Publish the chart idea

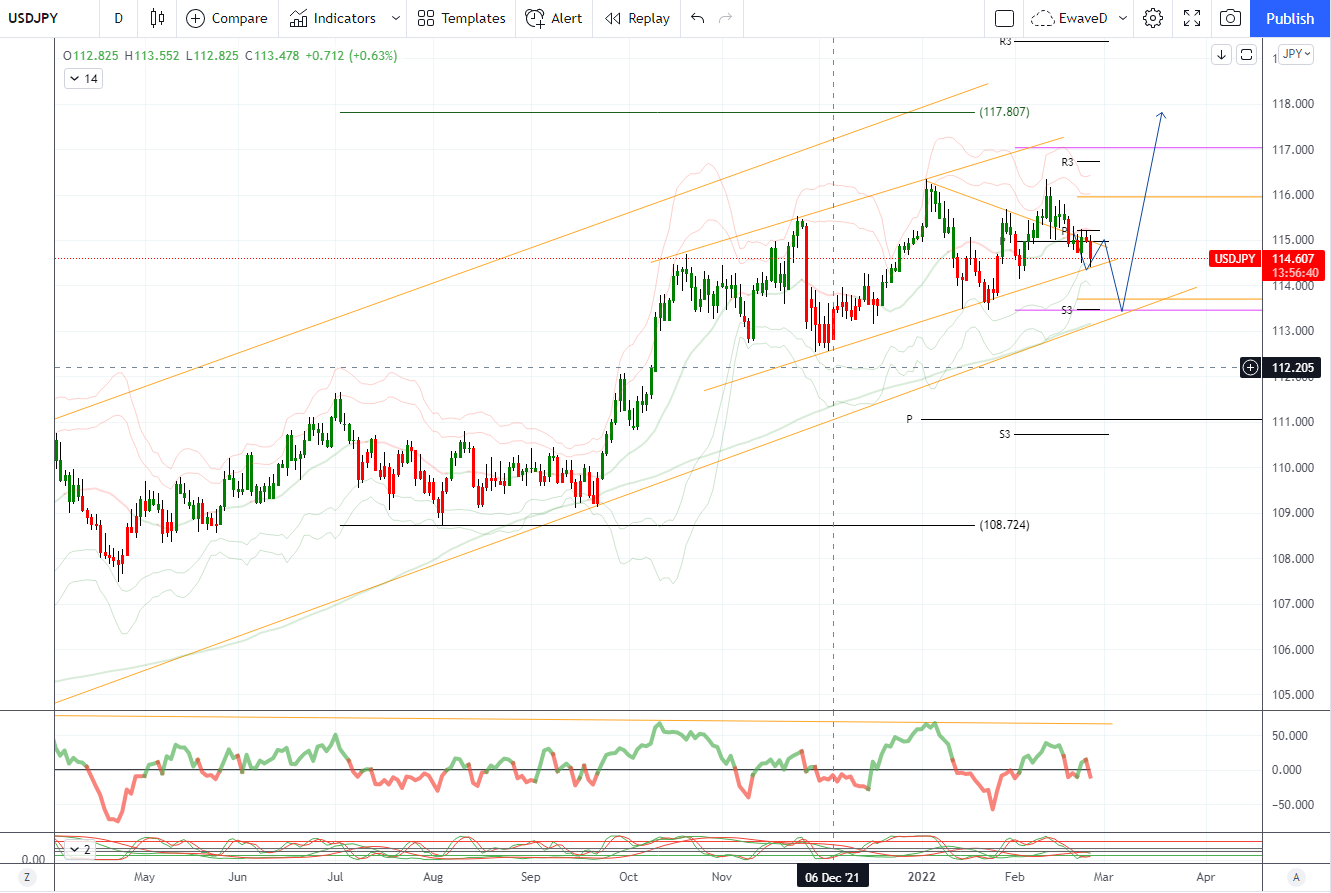click(1290, 18)
